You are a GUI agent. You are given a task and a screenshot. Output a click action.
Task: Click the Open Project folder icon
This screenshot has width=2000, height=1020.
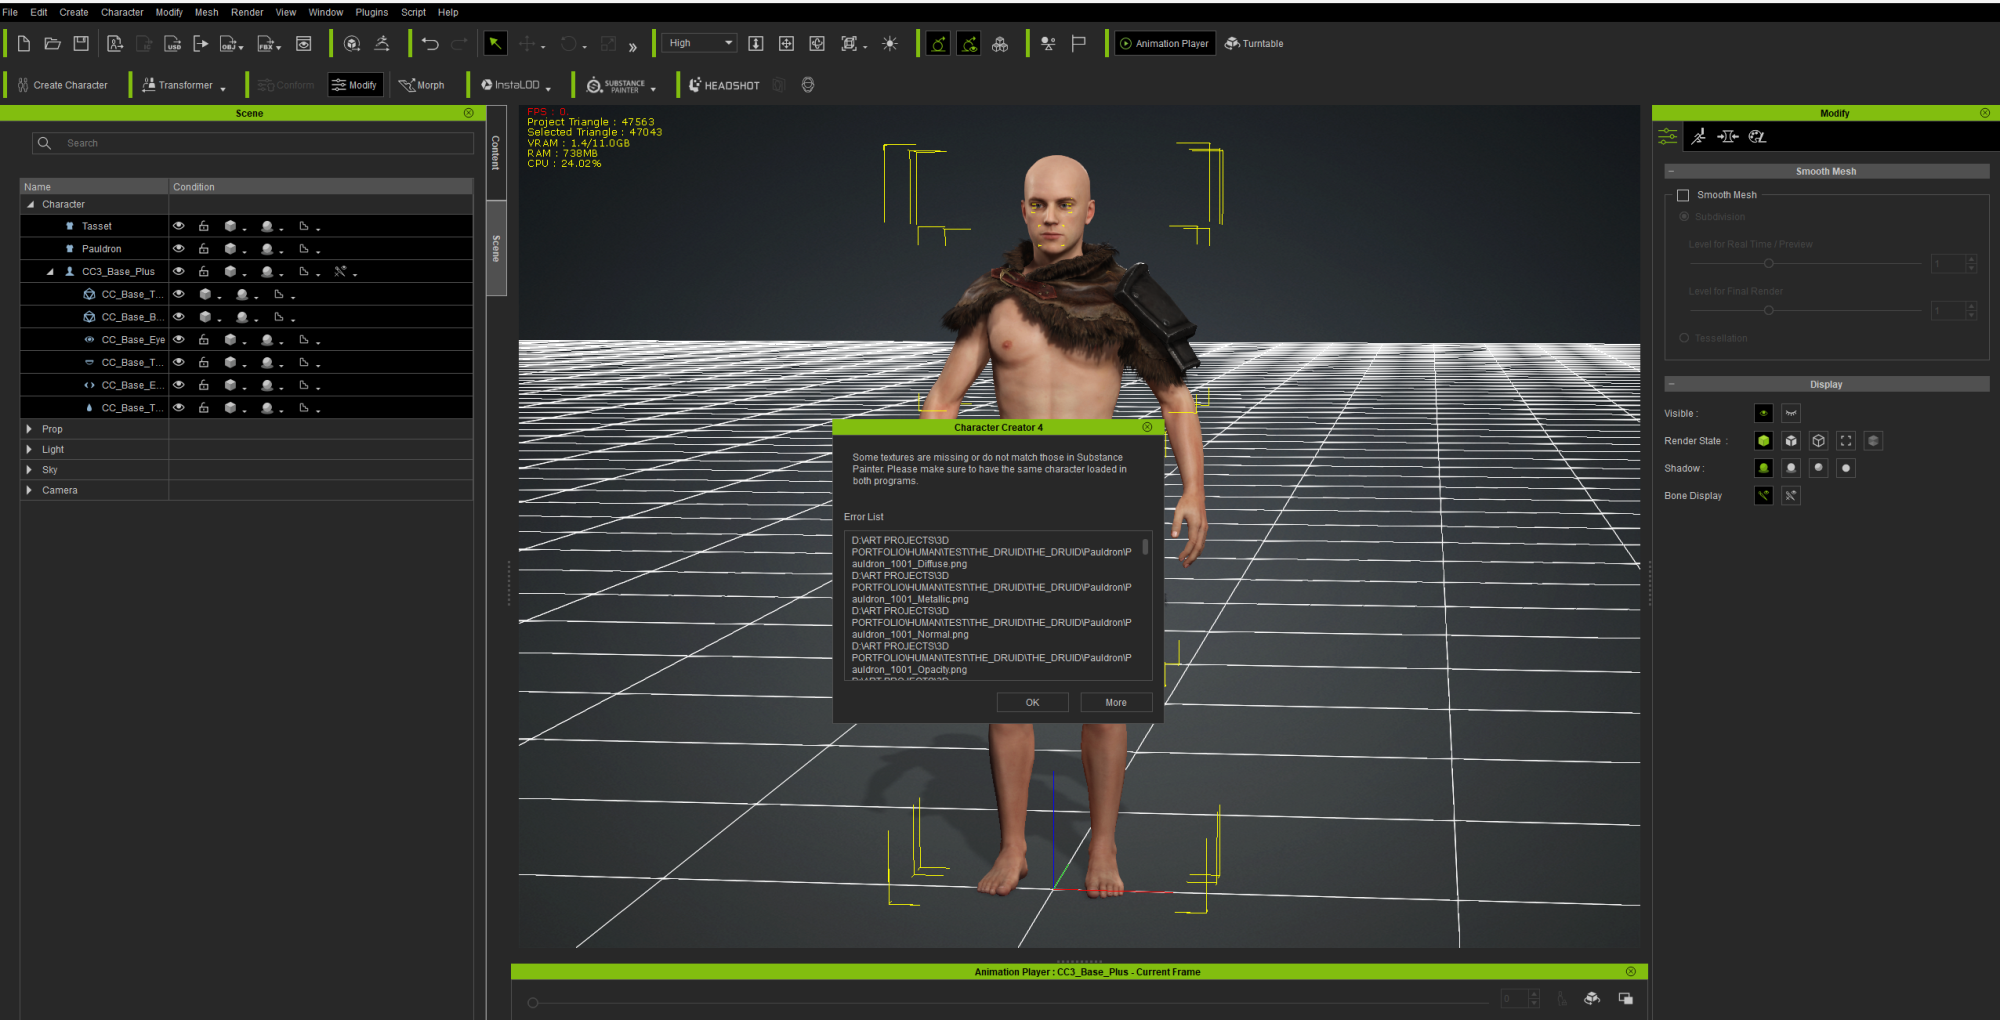click(x=53, y=43)
